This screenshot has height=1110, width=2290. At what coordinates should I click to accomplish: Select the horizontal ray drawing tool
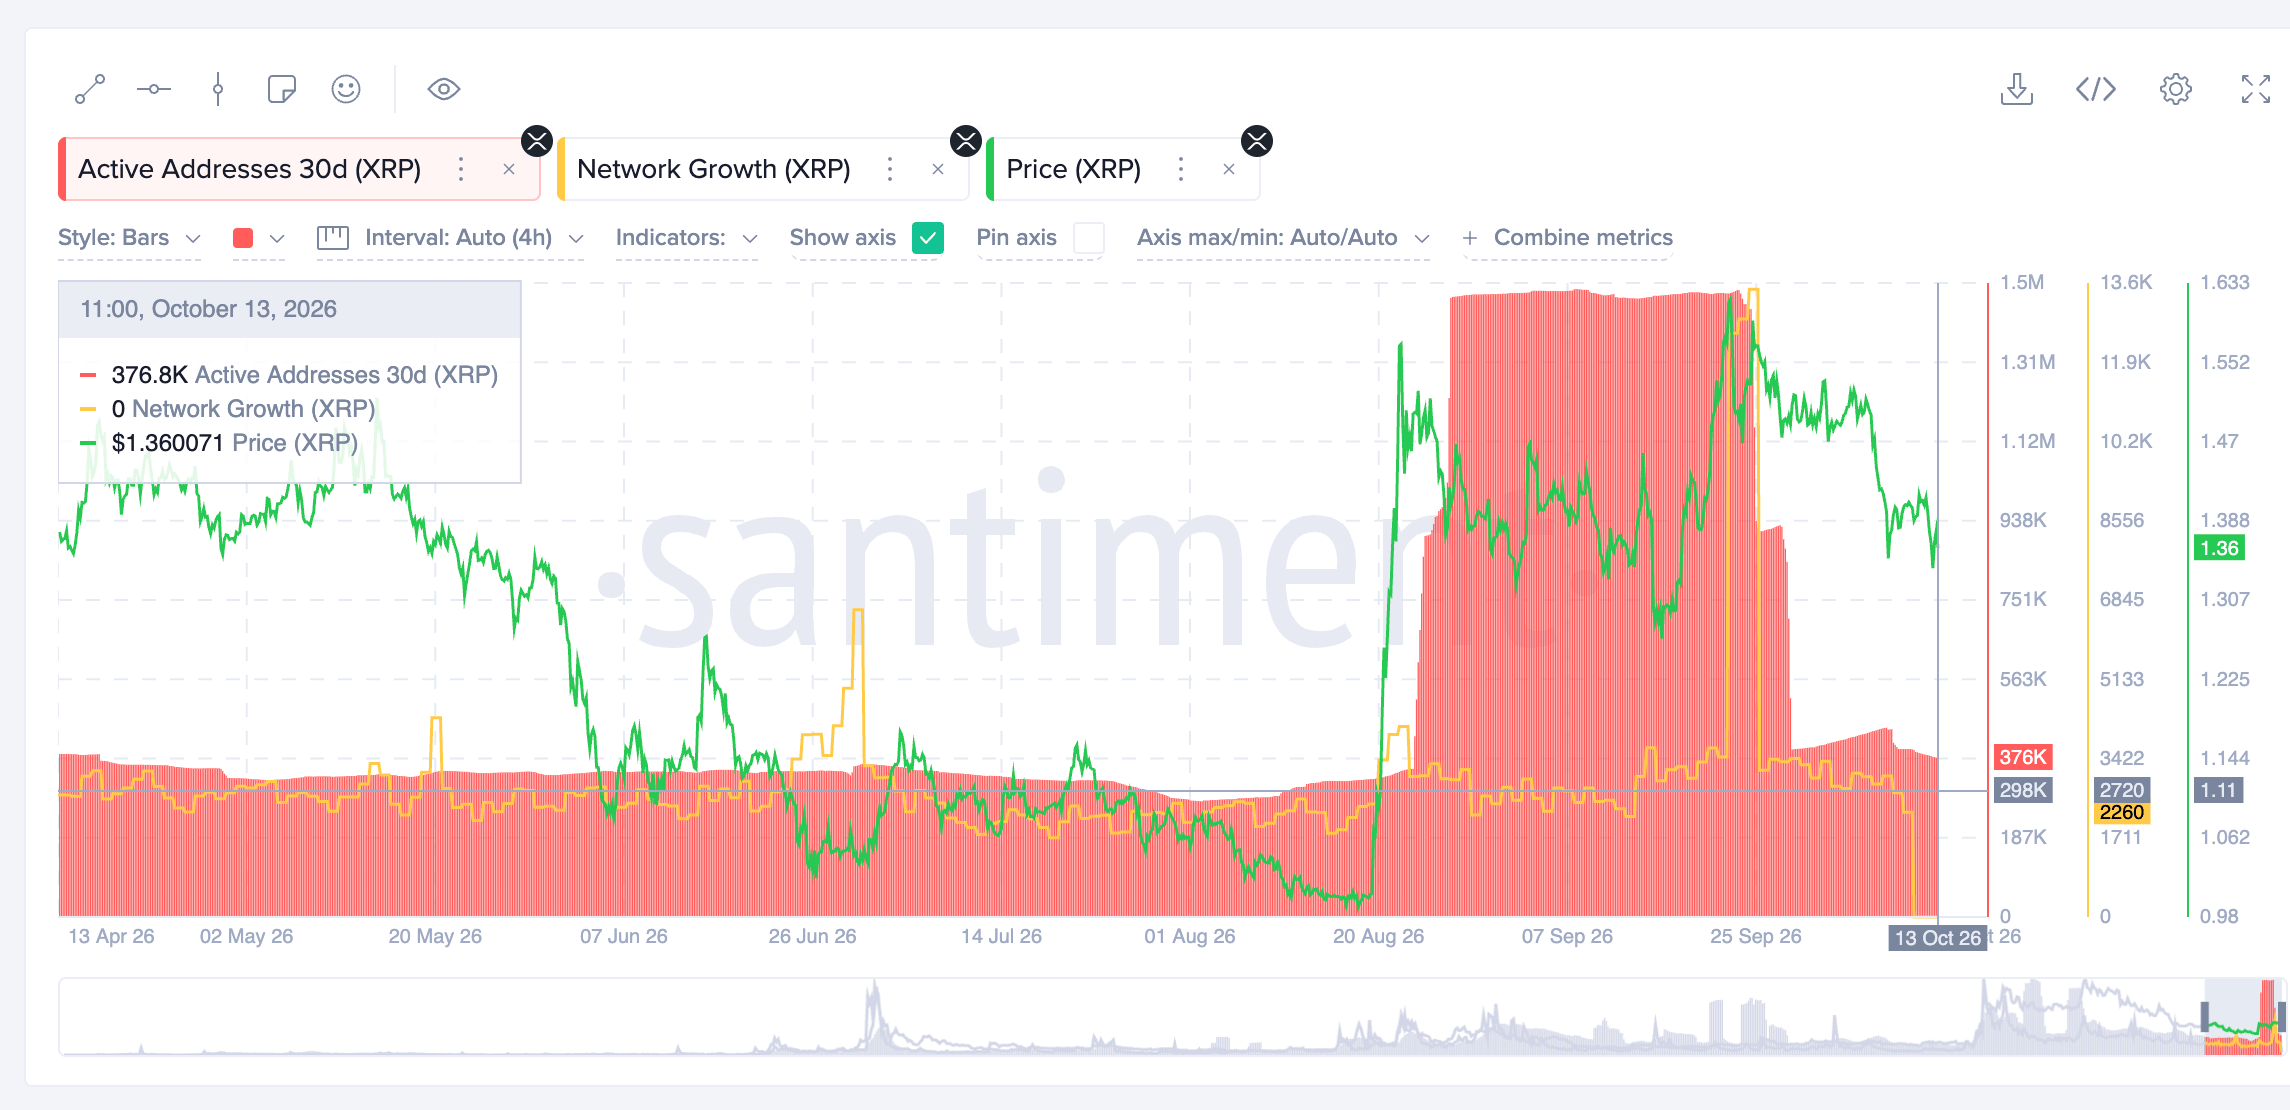(154, 89)
